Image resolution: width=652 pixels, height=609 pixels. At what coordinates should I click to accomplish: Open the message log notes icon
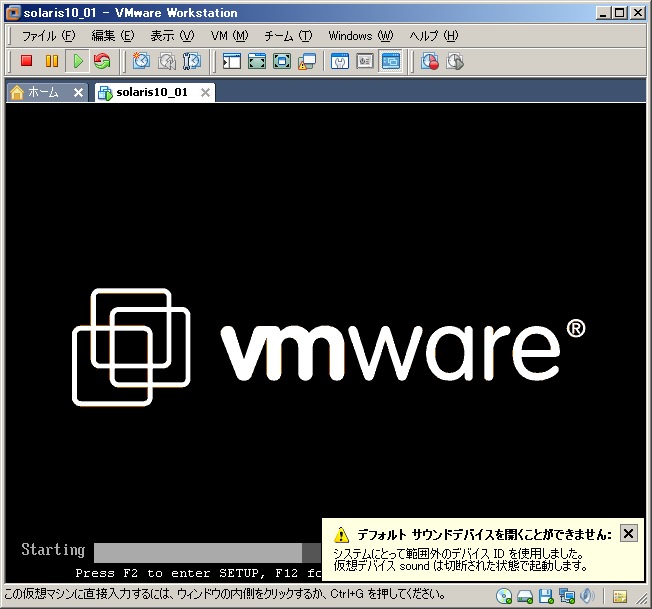tap(620, 597)
